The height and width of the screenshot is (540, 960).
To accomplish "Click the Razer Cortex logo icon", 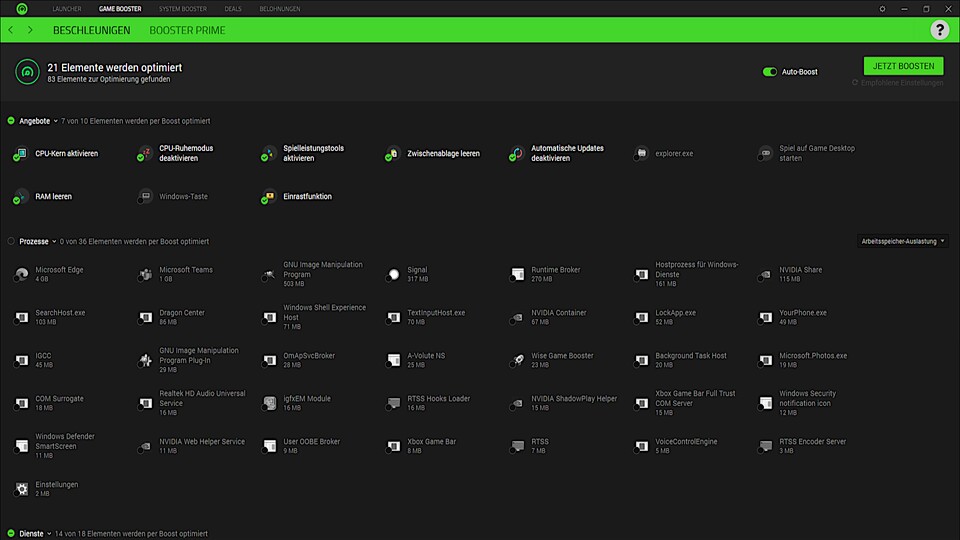I will click(22, 9).
